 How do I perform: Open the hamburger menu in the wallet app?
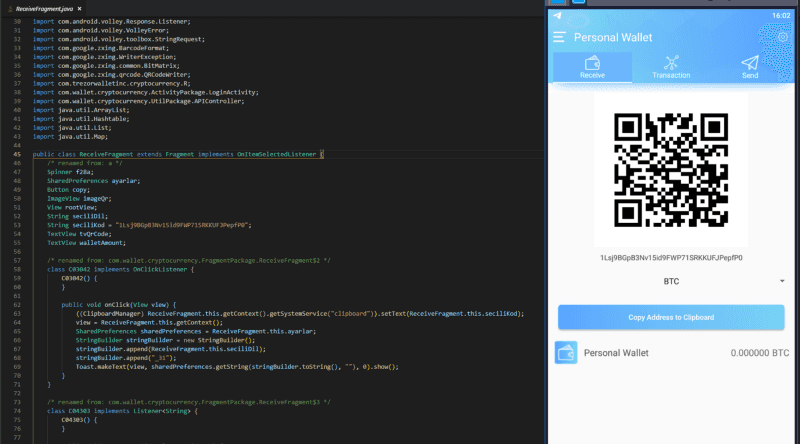coord(559,37)
